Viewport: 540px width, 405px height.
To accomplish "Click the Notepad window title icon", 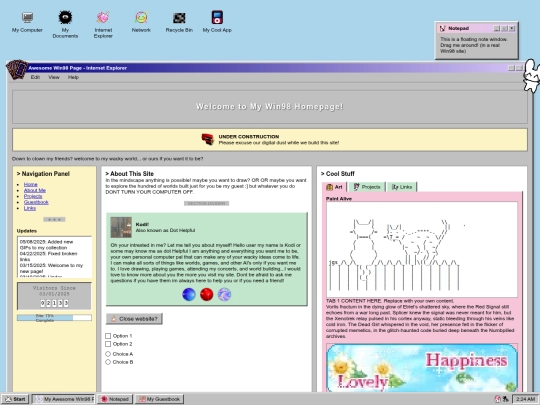I will 443,28.
